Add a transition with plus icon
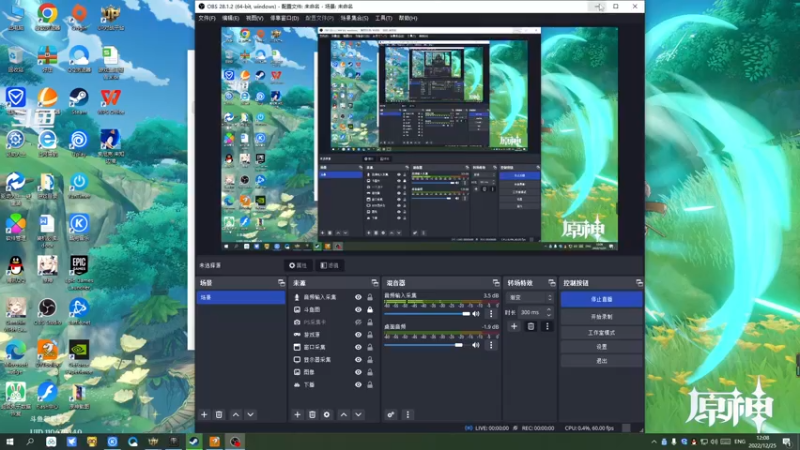Screen dimensions: 800x450 point(514,327)
